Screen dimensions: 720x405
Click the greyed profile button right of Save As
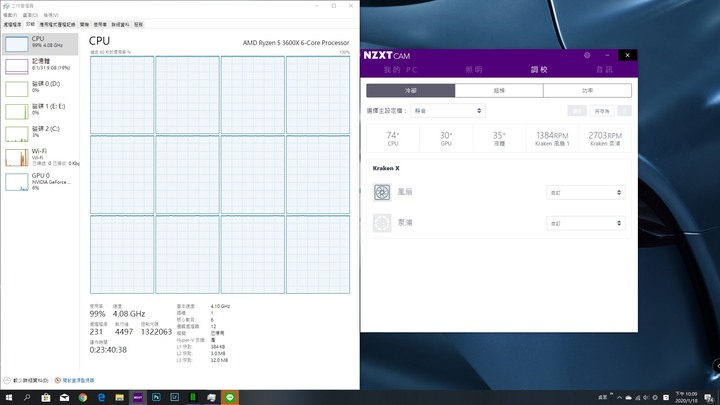click(x=624, y=111)
